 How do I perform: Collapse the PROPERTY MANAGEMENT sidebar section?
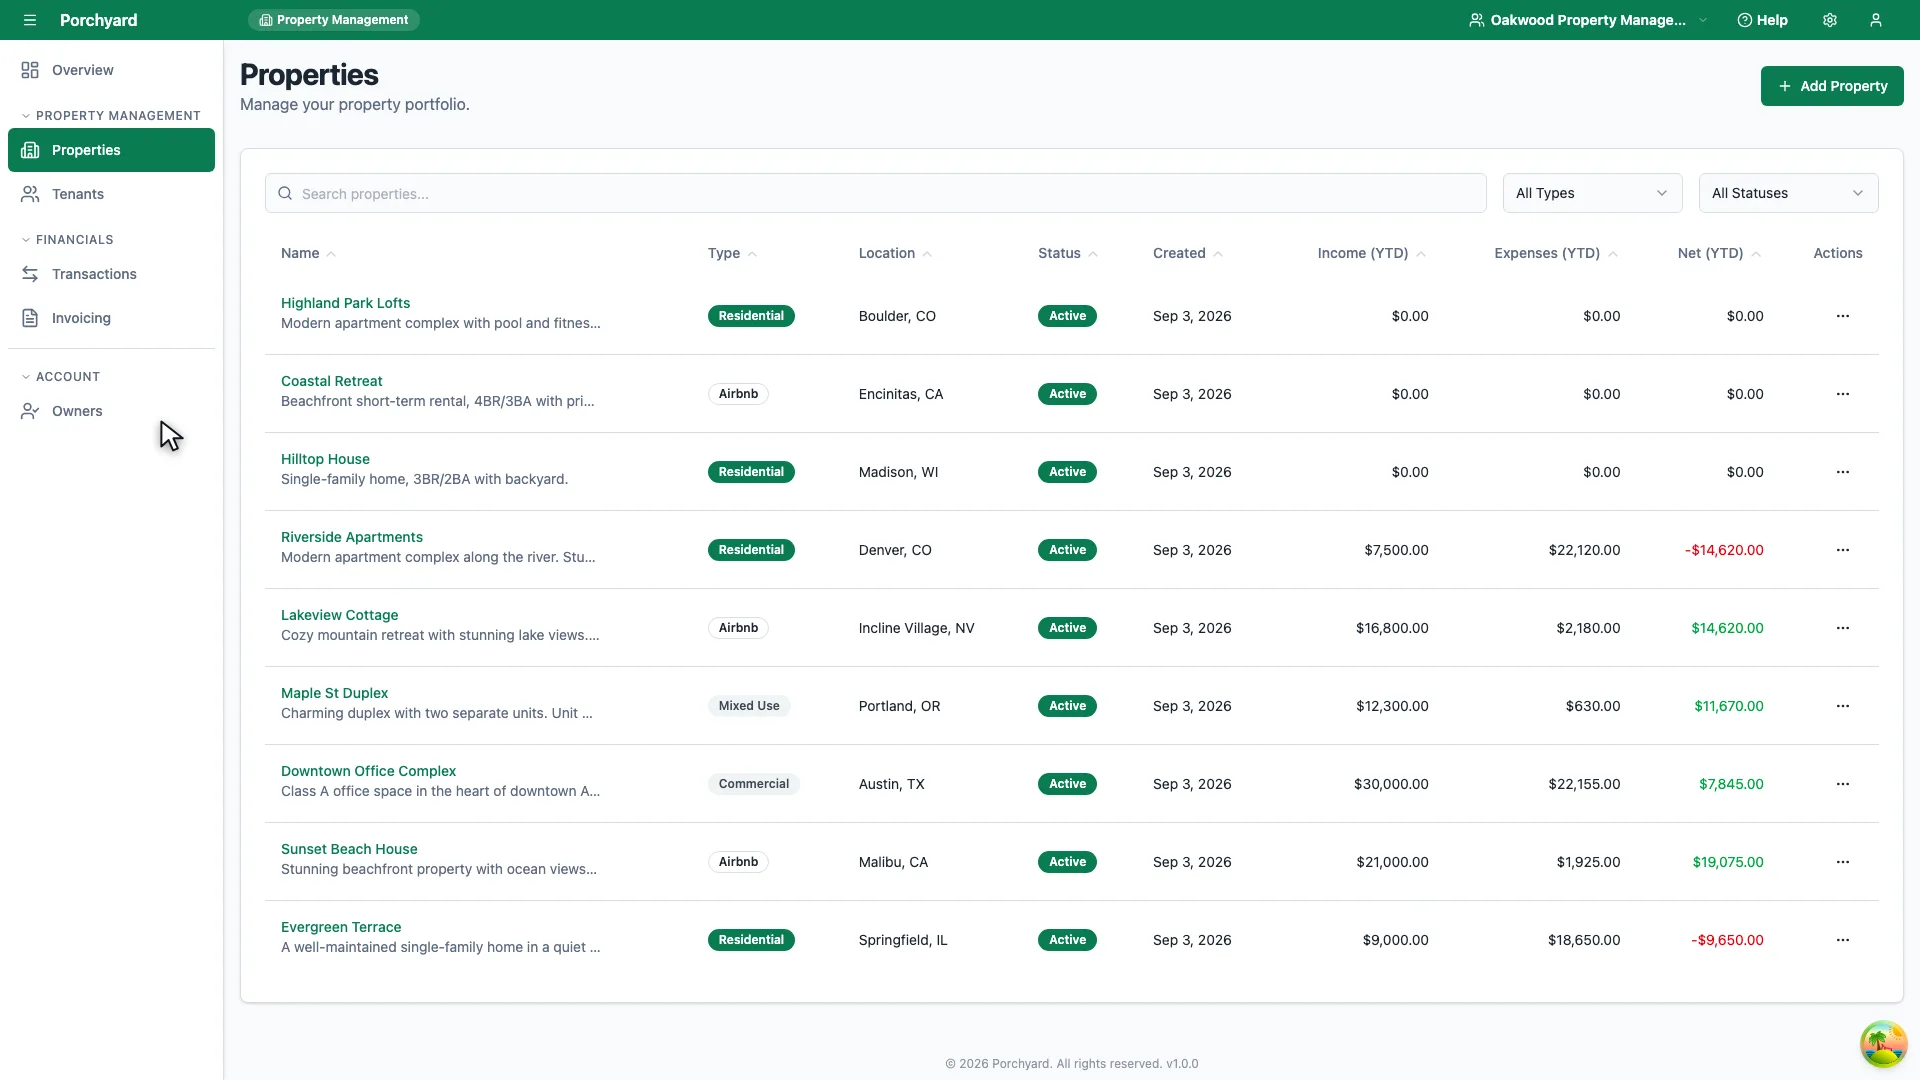tap(111, 116)
